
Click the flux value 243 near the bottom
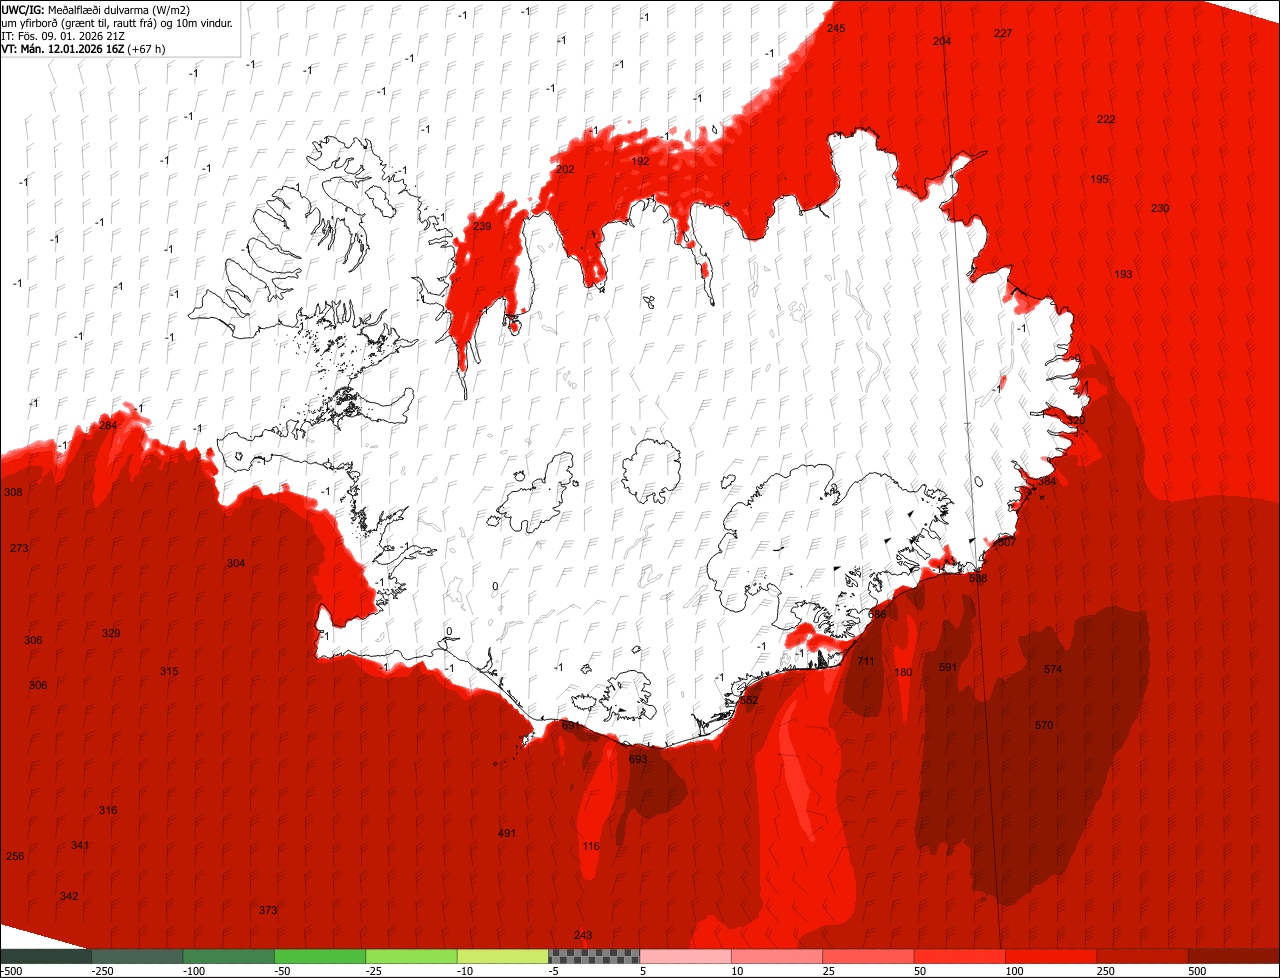[583, 935]
